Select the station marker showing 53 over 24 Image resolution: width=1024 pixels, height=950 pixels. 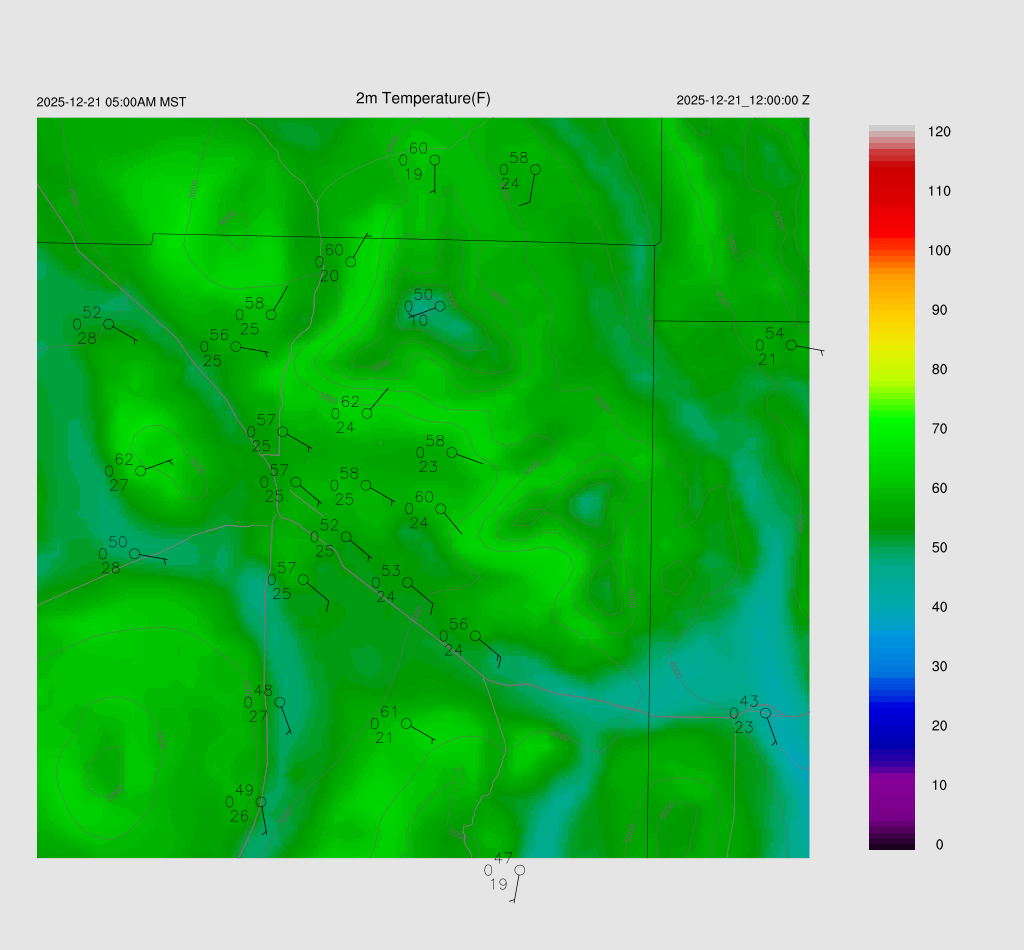(x=407, y=582)
